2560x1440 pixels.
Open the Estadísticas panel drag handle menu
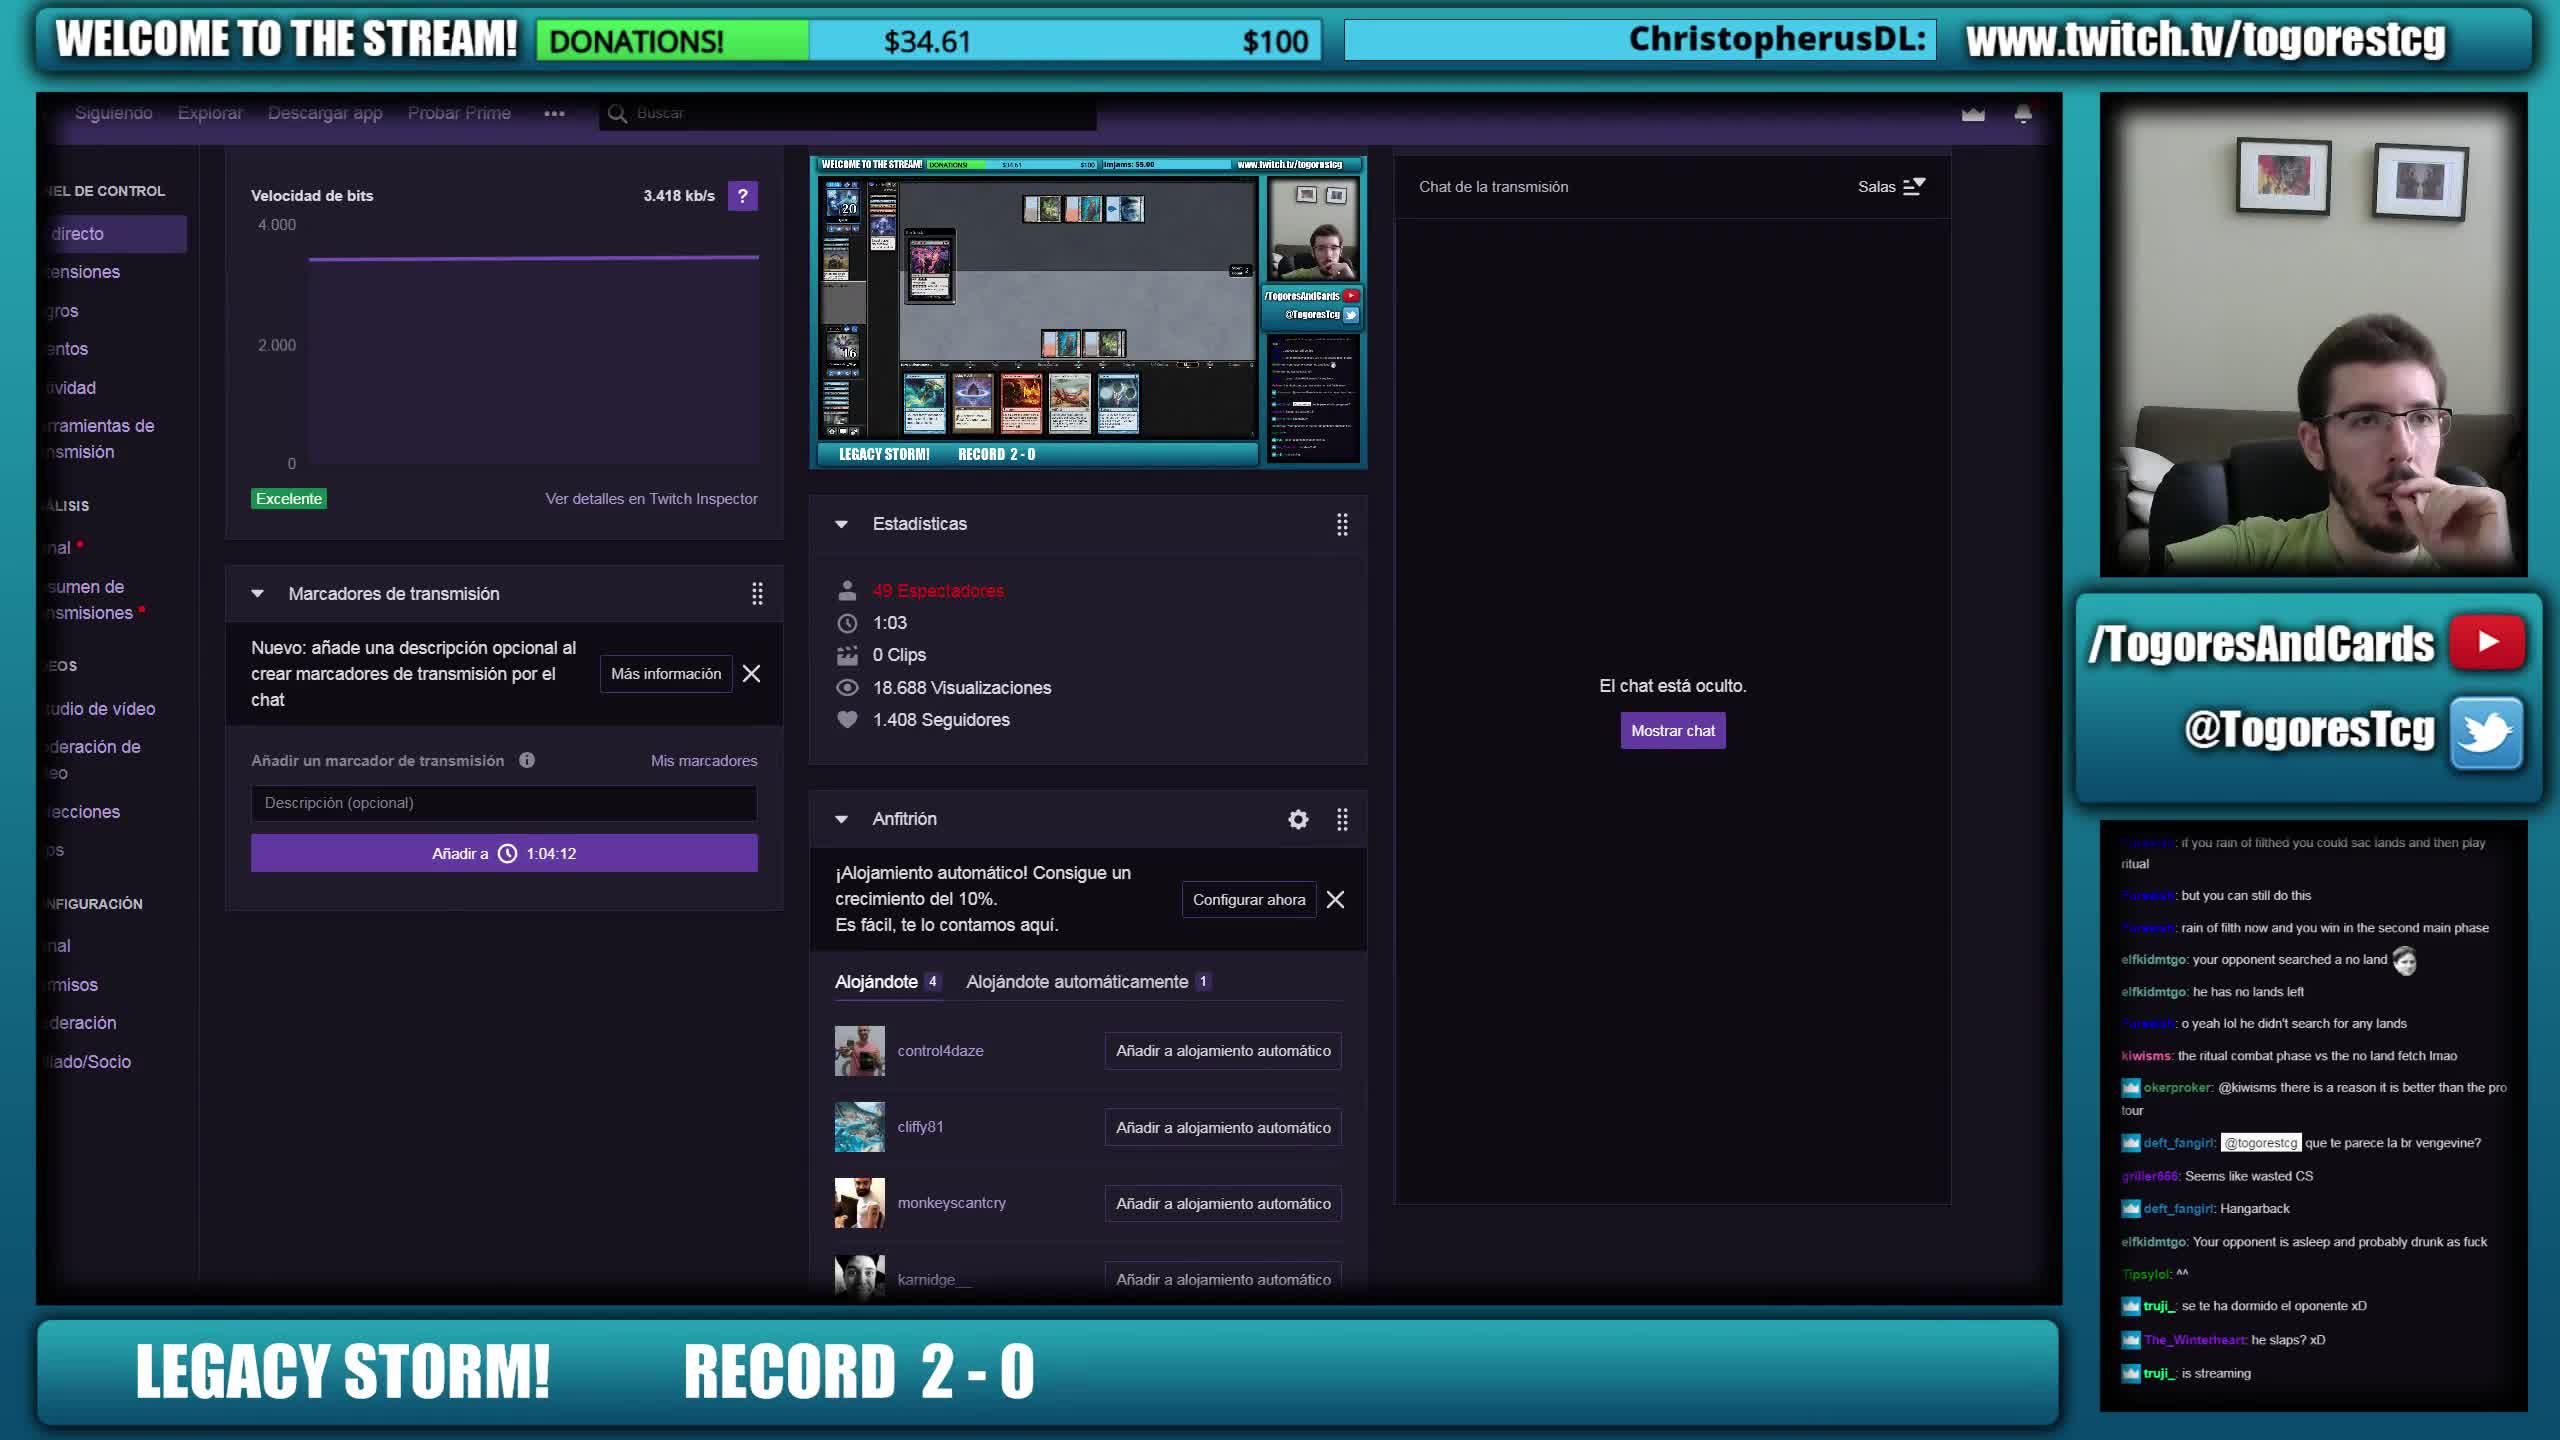click(1342, 524)
